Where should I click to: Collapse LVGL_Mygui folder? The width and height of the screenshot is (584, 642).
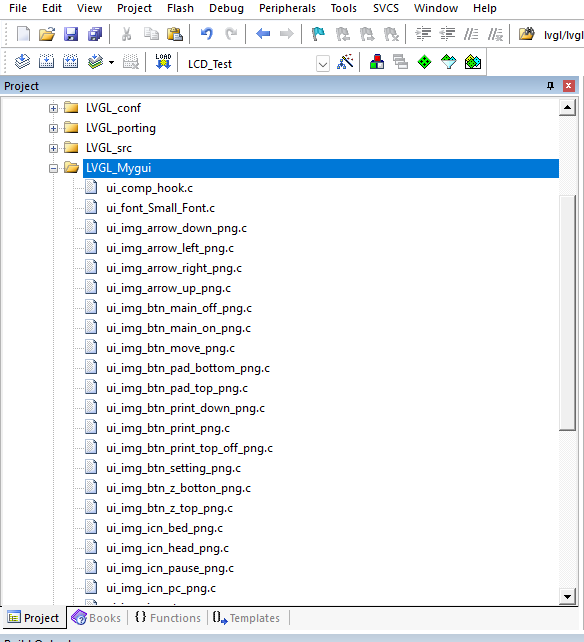[53, 168]
